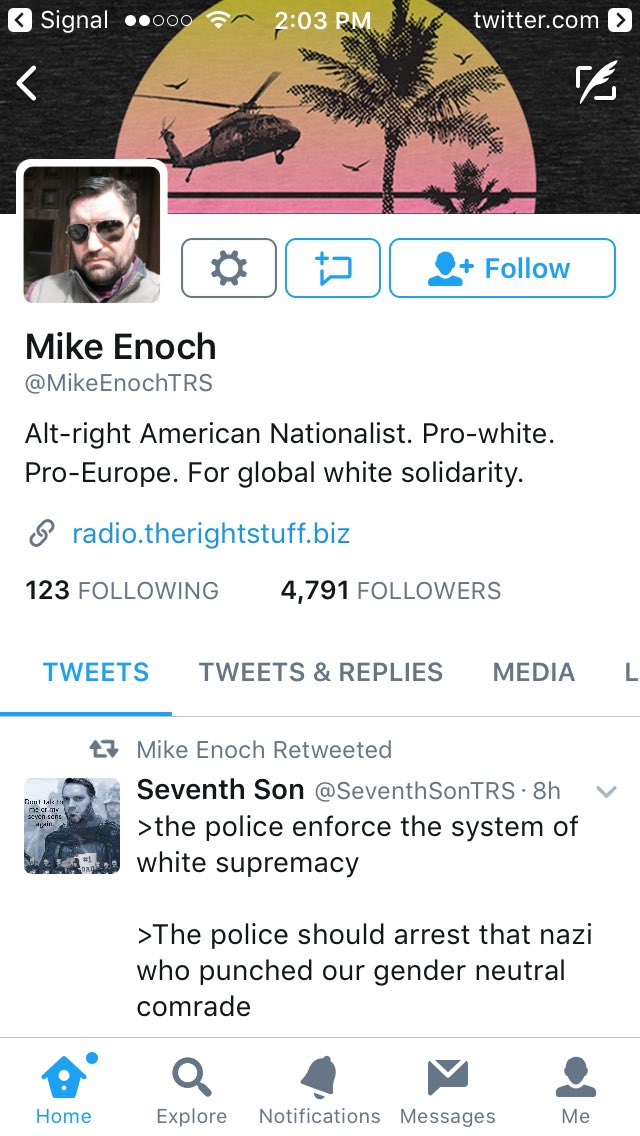The height and width of the screenshot is (1136, 640).
Task: Open the Seventh Son tweet avatar
Action: 72,826
